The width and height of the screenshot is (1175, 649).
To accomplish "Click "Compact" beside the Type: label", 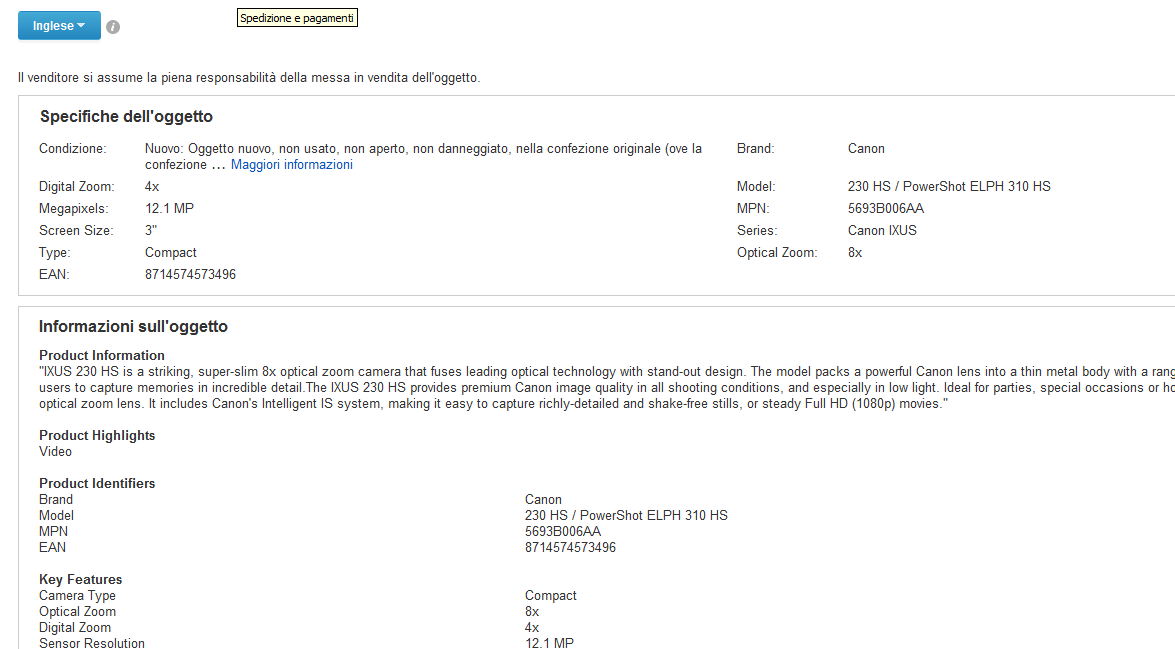I will tap(171, 253).
